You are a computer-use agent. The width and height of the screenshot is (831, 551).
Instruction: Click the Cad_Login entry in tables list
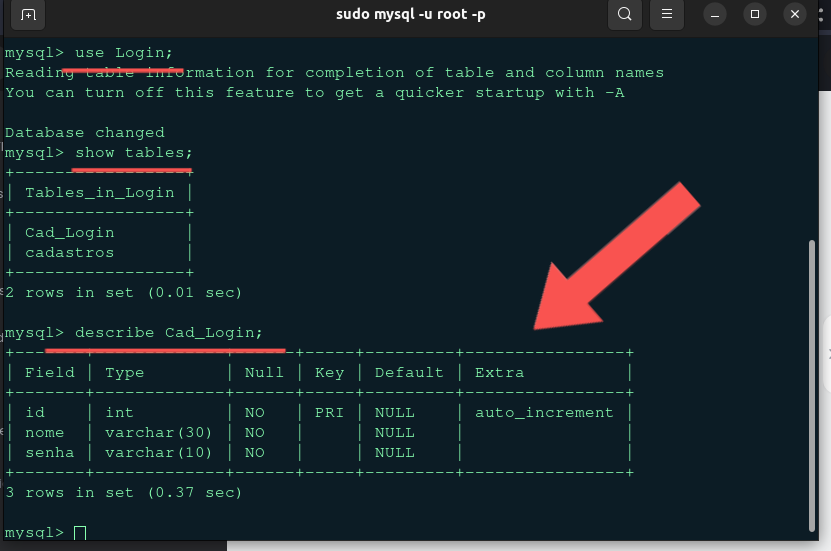tap(69, 233)
